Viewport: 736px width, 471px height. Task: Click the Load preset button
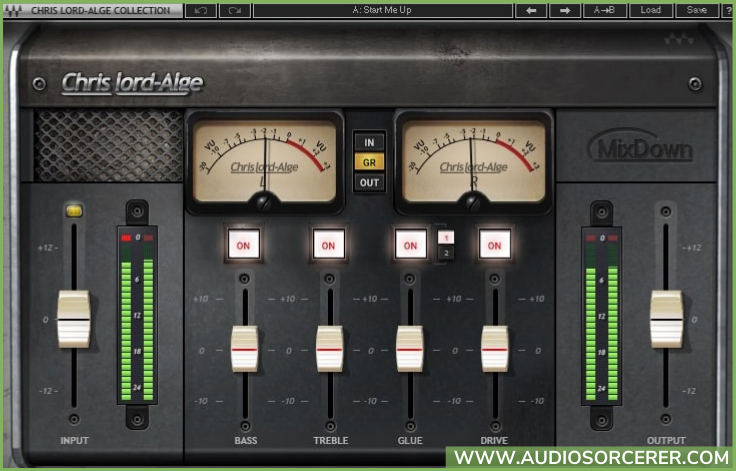coord(650,10)
